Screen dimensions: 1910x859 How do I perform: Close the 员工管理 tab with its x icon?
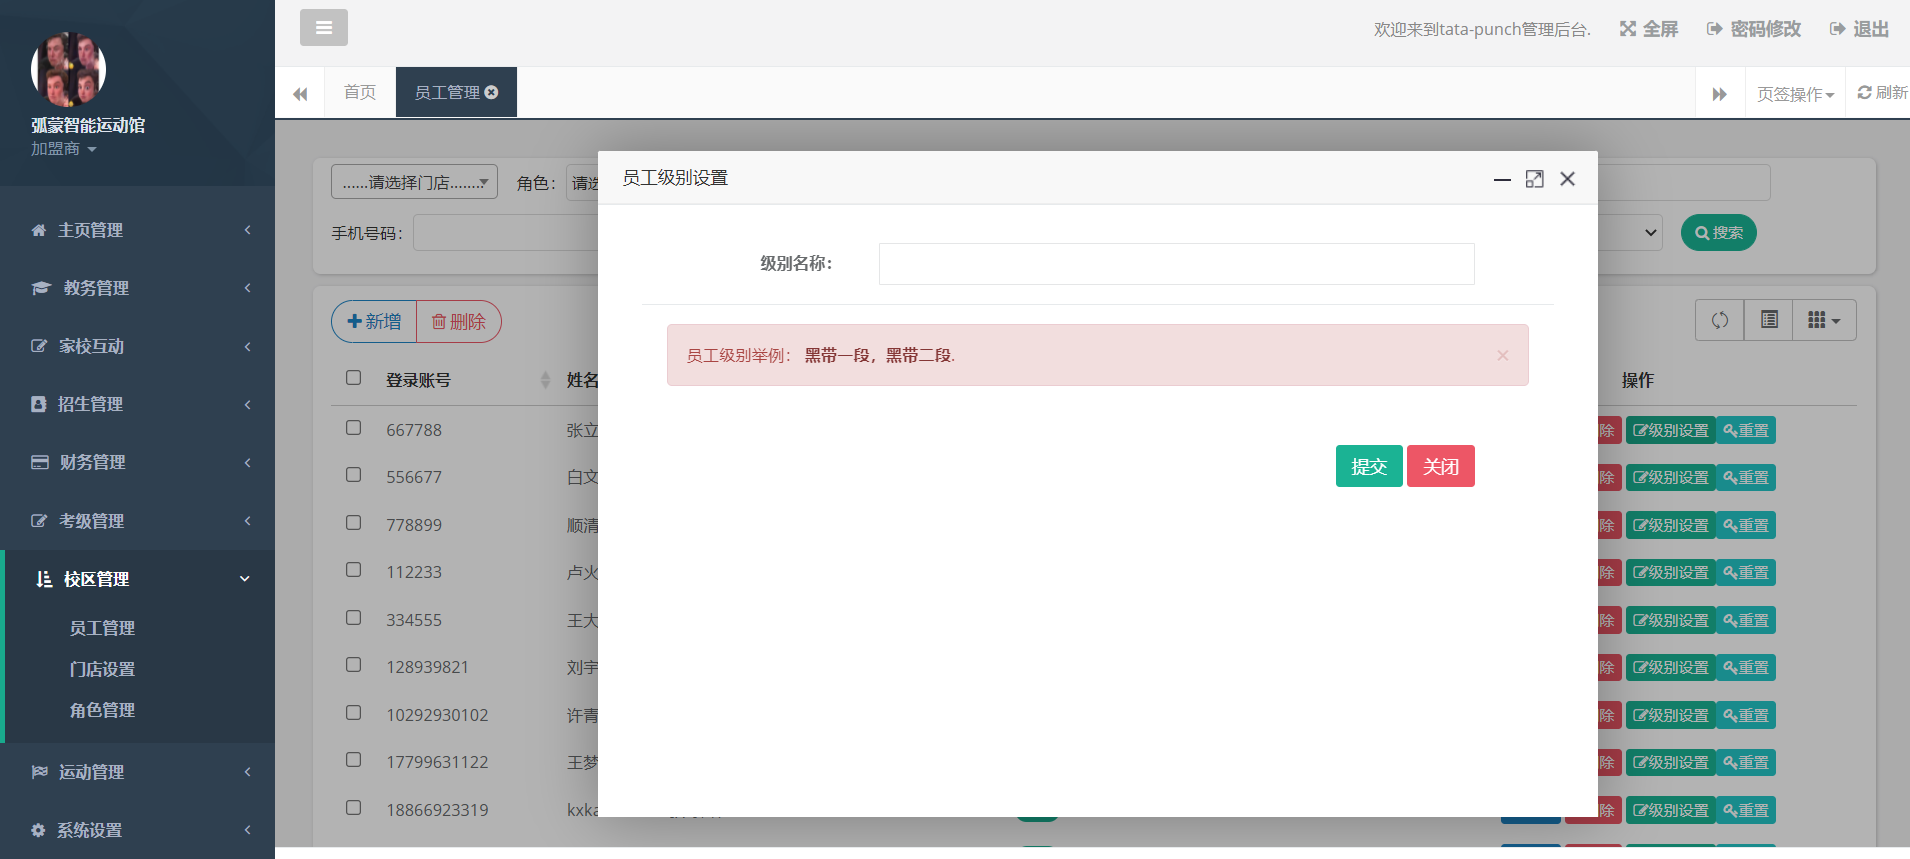(x=492, y=92)
